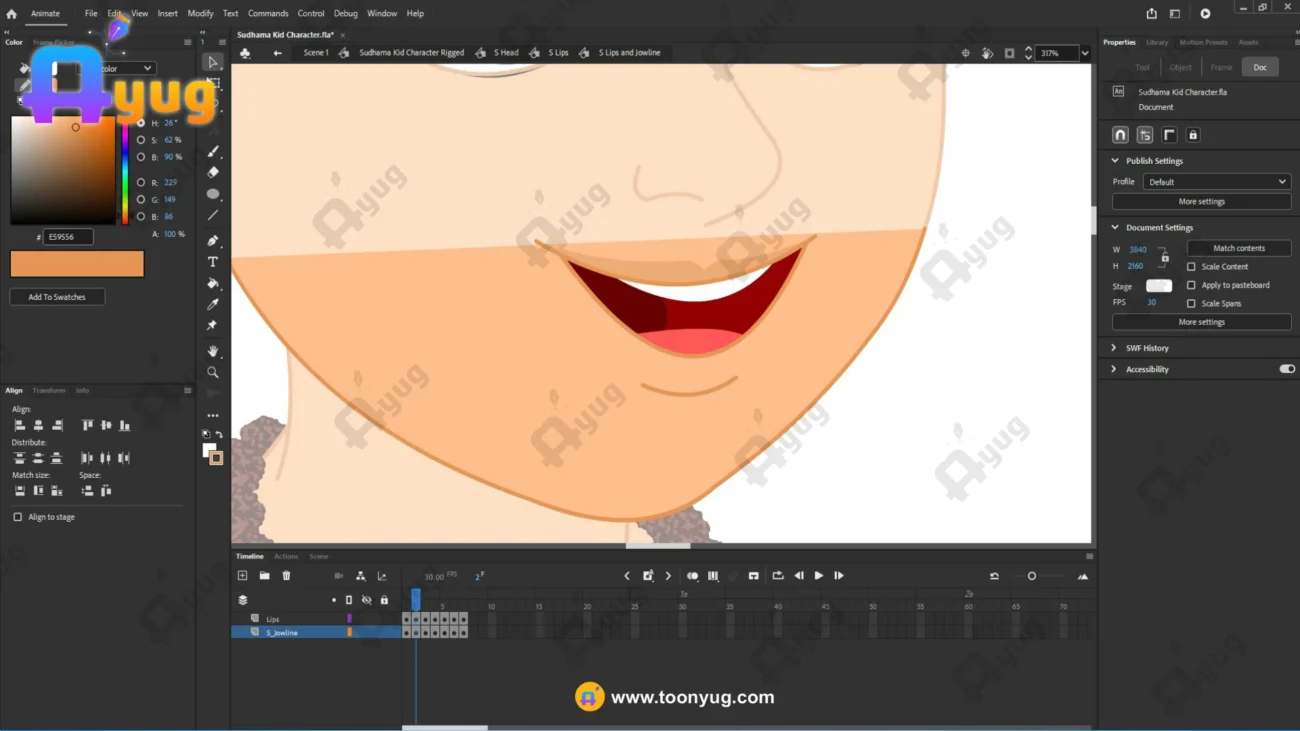Click the orange color preview swatch
Viewport: 1300px width, 731px height.
[x=77, y=264]
